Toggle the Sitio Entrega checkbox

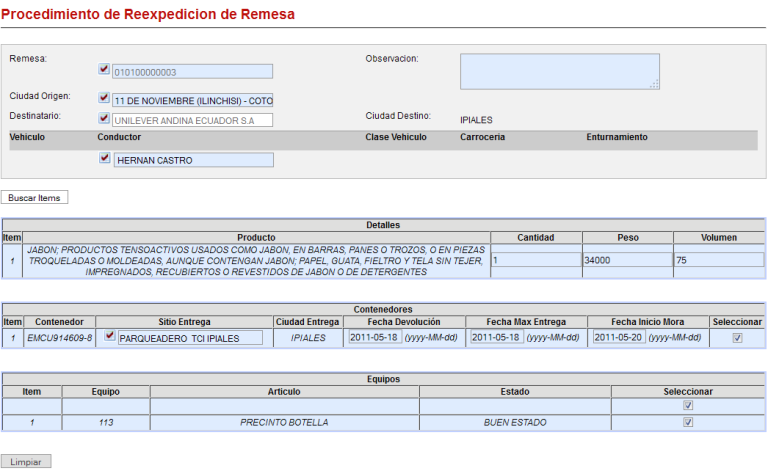tap(110, 336)
